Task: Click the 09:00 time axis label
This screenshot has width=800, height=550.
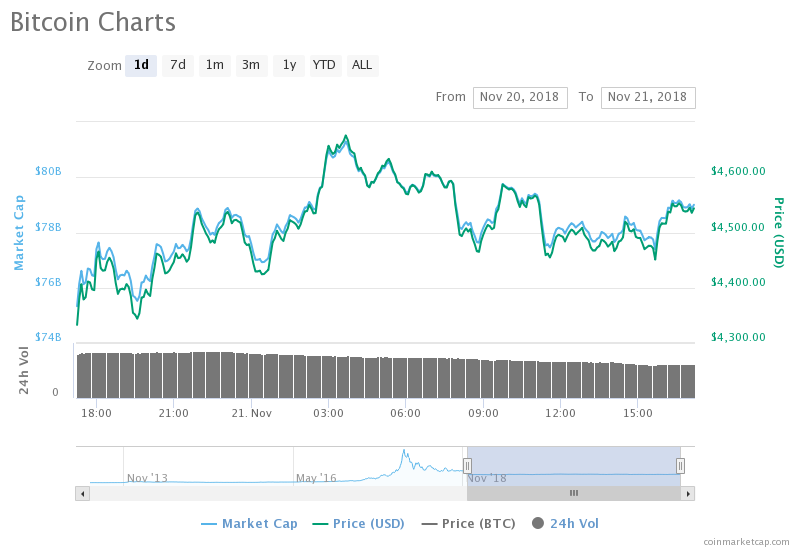Action: click(x=483, y=413)
